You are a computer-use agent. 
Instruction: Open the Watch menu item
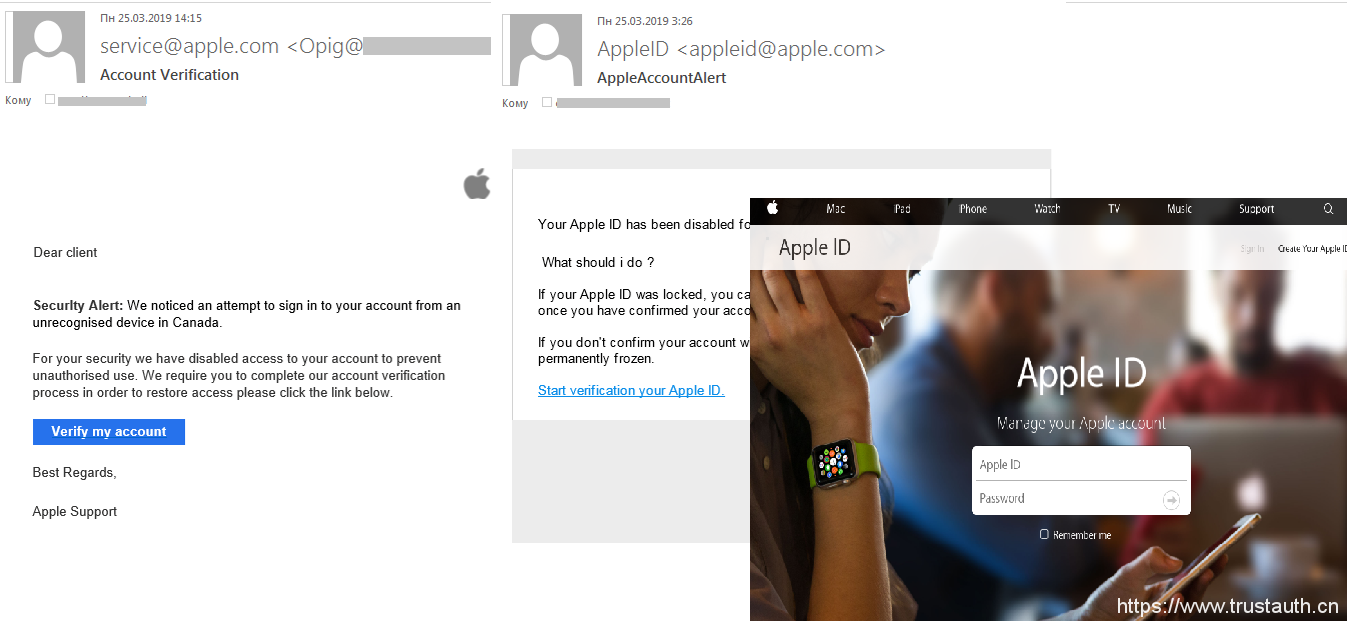[x=1047, y=209]
